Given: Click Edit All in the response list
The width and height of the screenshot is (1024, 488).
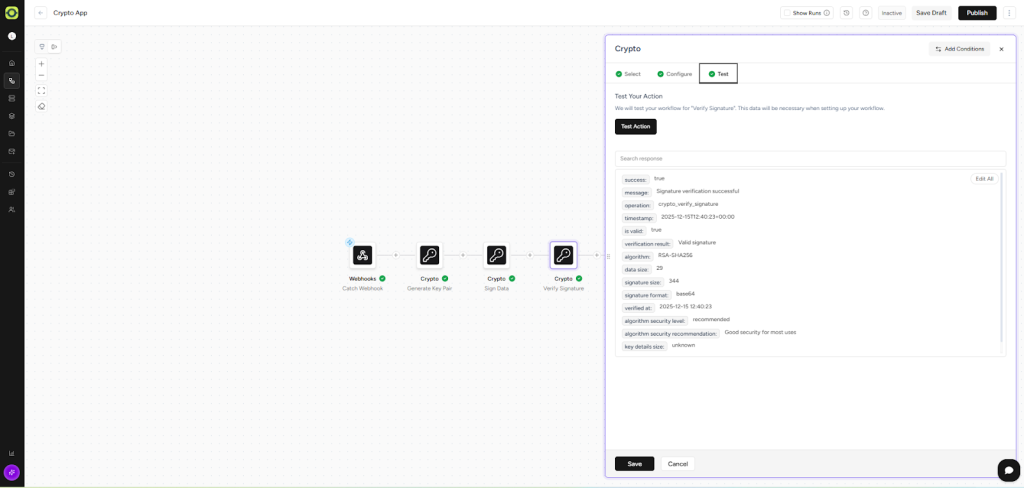Looking at the screenshot, I should tap(984, 179).
